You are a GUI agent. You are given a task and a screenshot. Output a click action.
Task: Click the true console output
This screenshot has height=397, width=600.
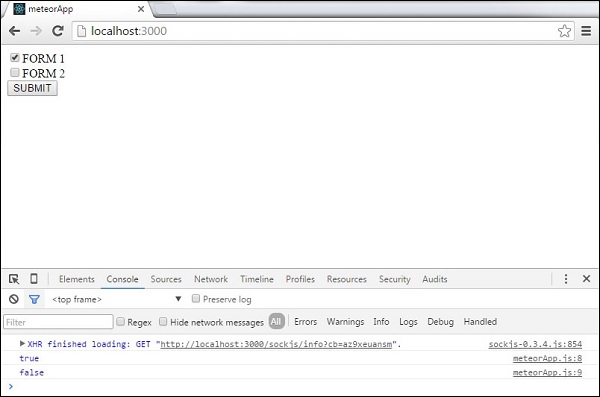[29, 358]
